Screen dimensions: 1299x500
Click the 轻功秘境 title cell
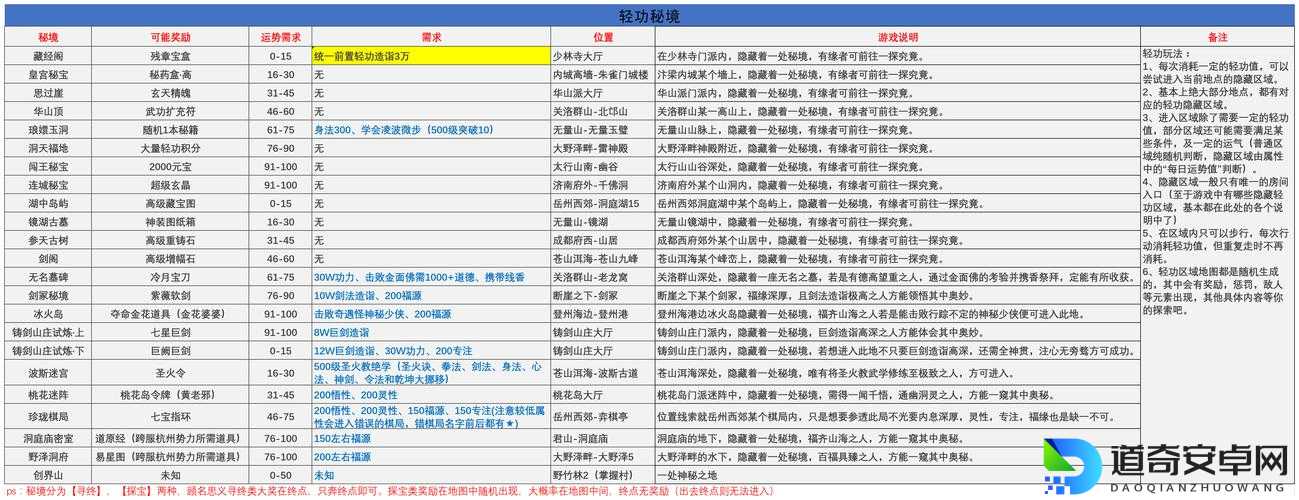point(650,16)
